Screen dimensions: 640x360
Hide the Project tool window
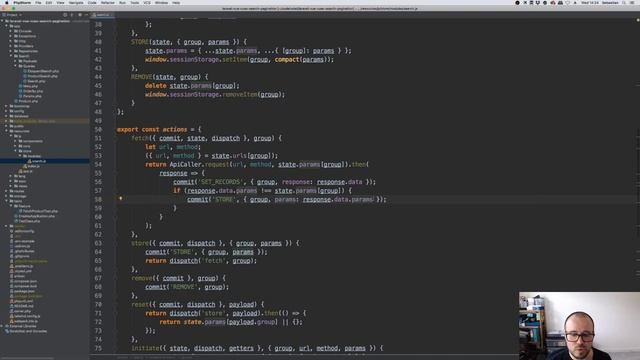click(x=87, y=15)
